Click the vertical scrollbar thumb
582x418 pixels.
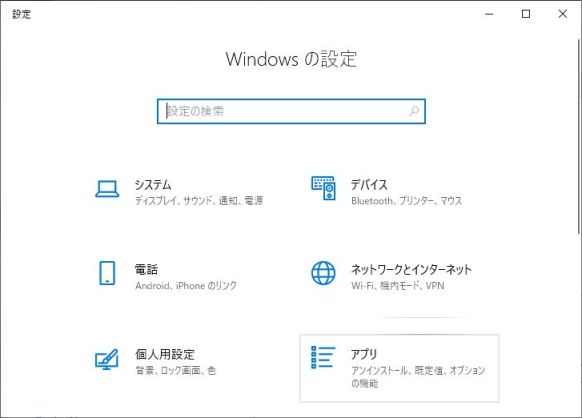579,136
